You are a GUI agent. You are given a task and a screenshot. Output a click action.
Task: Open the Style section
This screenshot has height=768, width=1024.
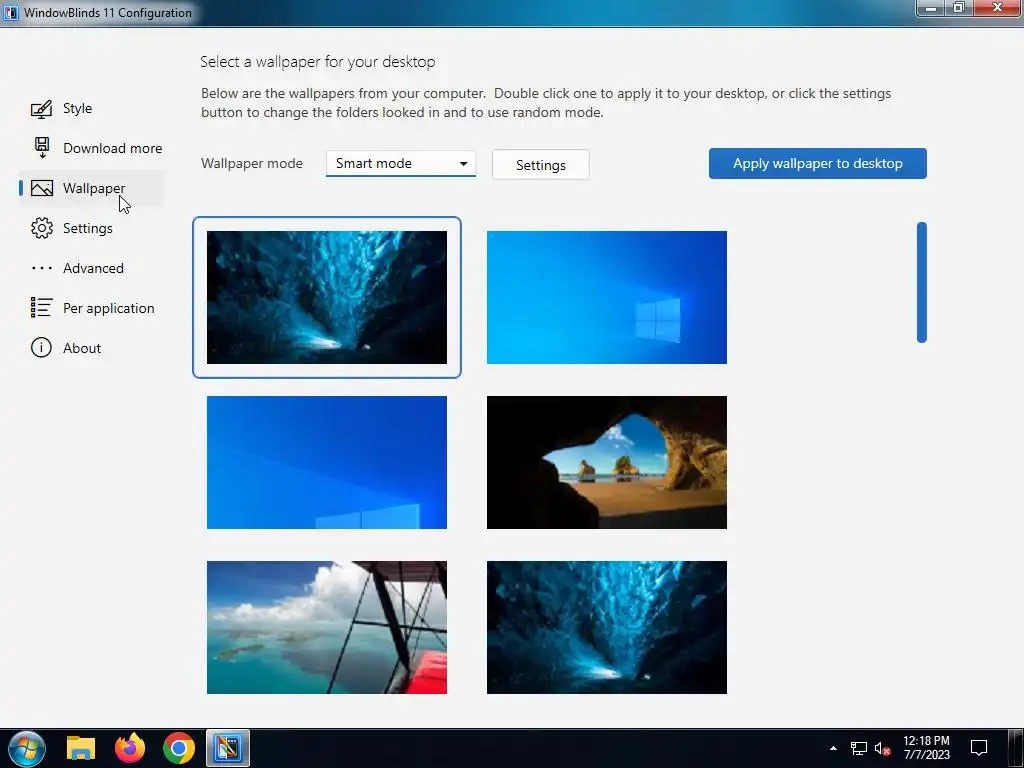click(77, 108)
